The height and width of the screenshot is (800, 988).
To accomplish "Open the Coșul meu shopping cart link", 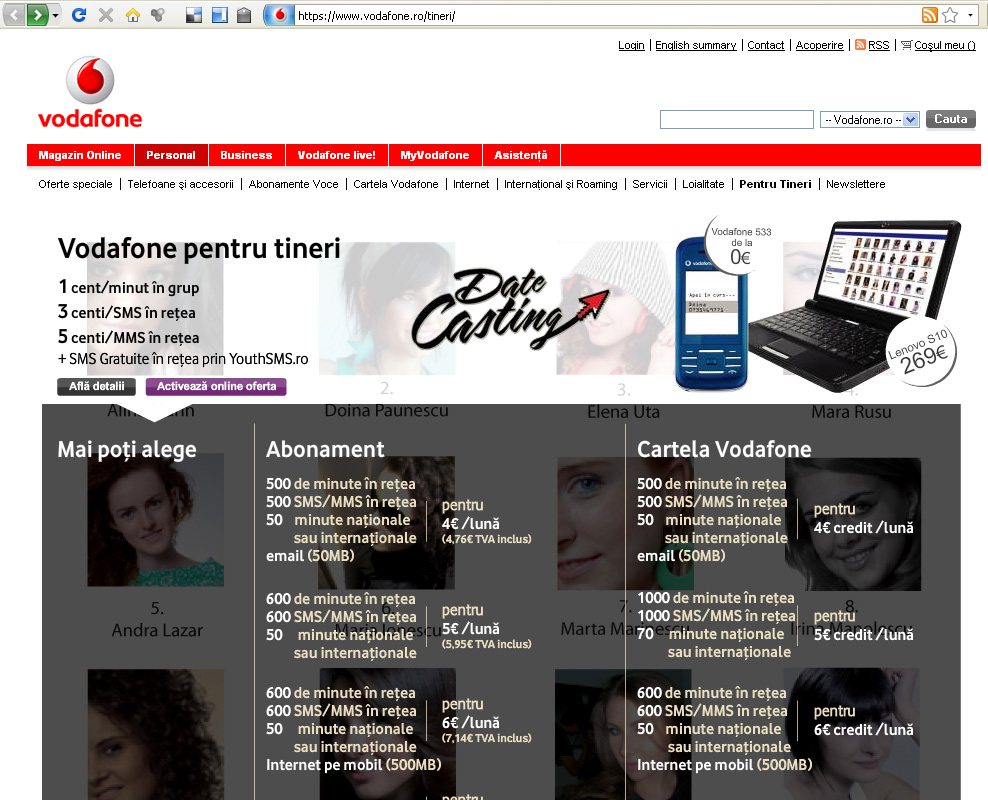I will point(943,45).
